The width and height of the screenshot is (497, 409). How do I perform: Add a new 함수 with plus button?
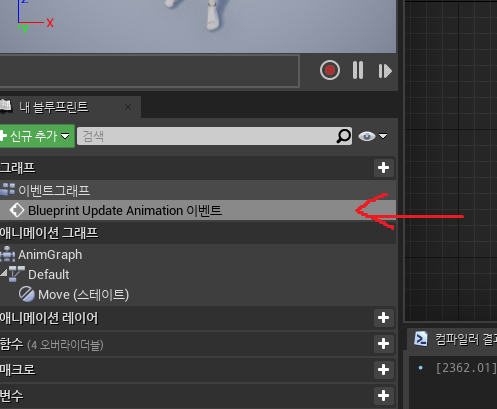(x=383, y=343)
